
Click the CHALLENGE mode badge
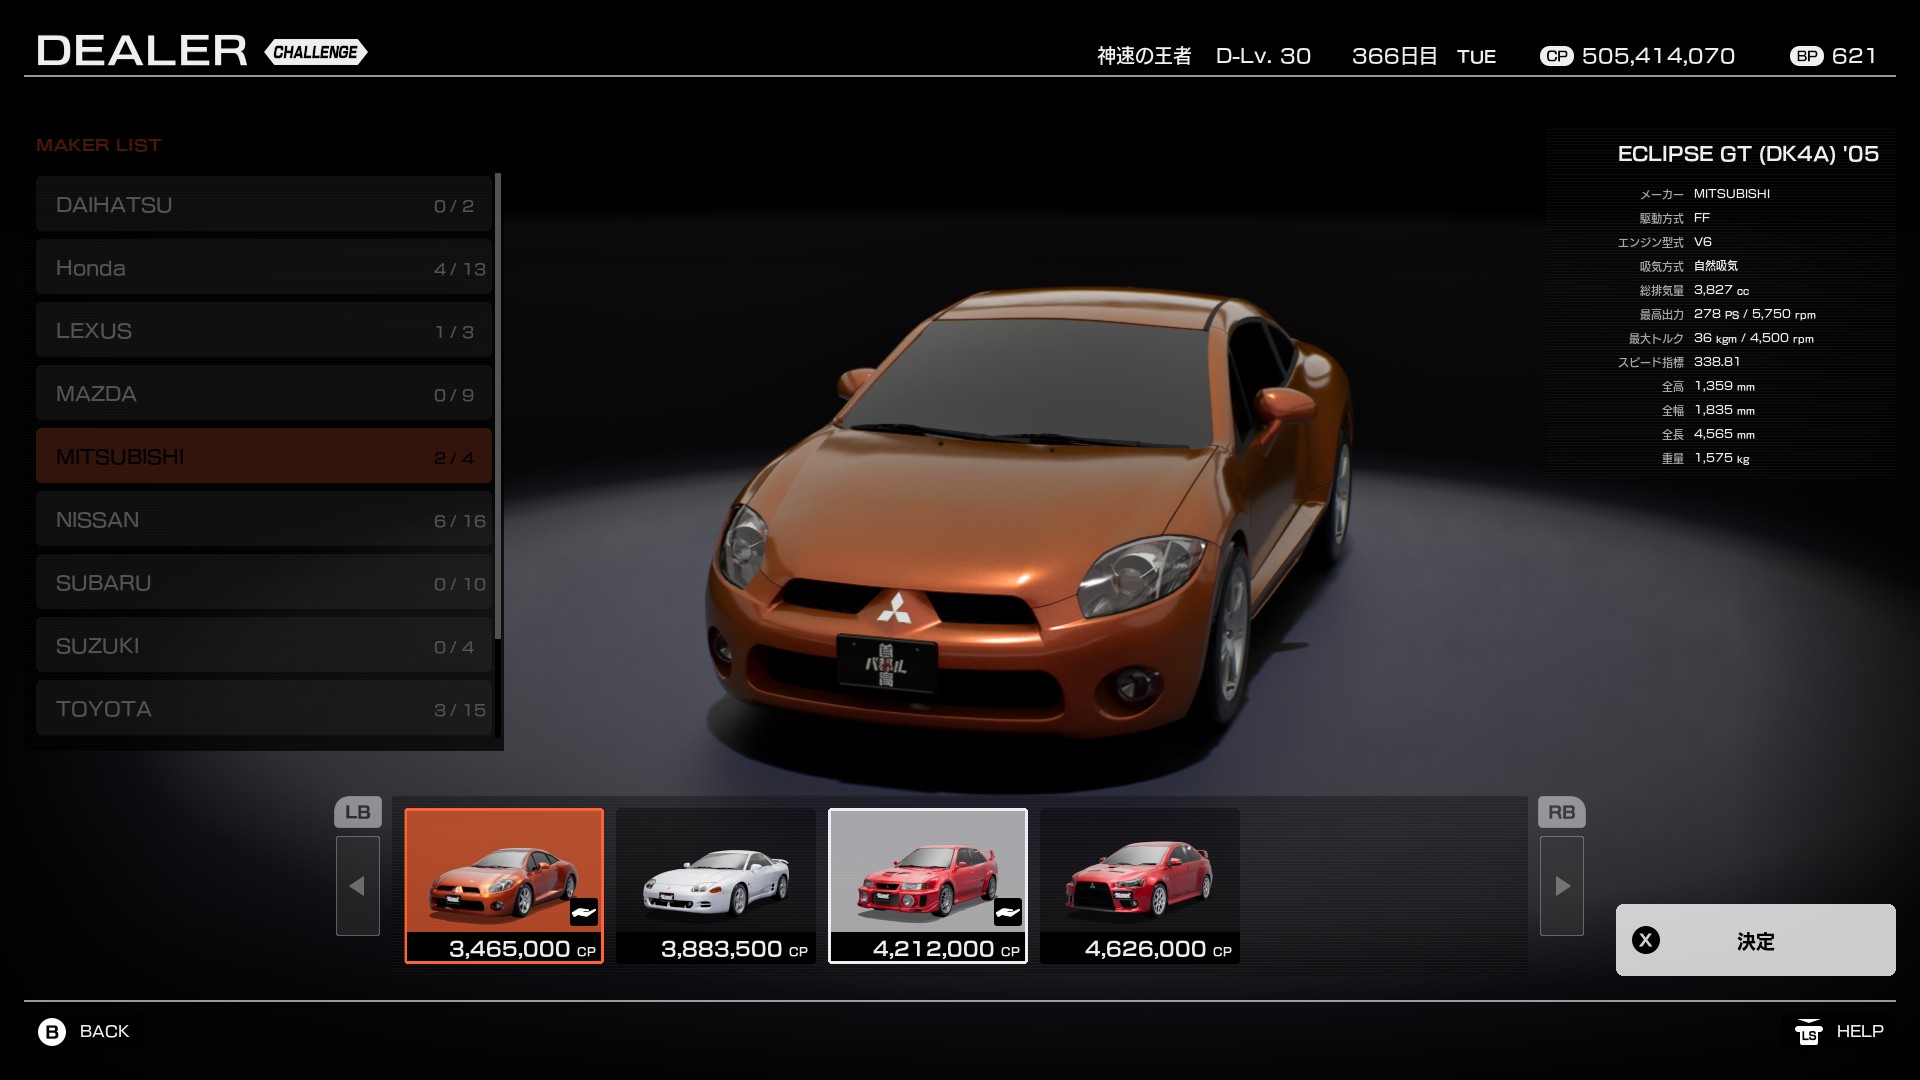(x=316, y=52)
